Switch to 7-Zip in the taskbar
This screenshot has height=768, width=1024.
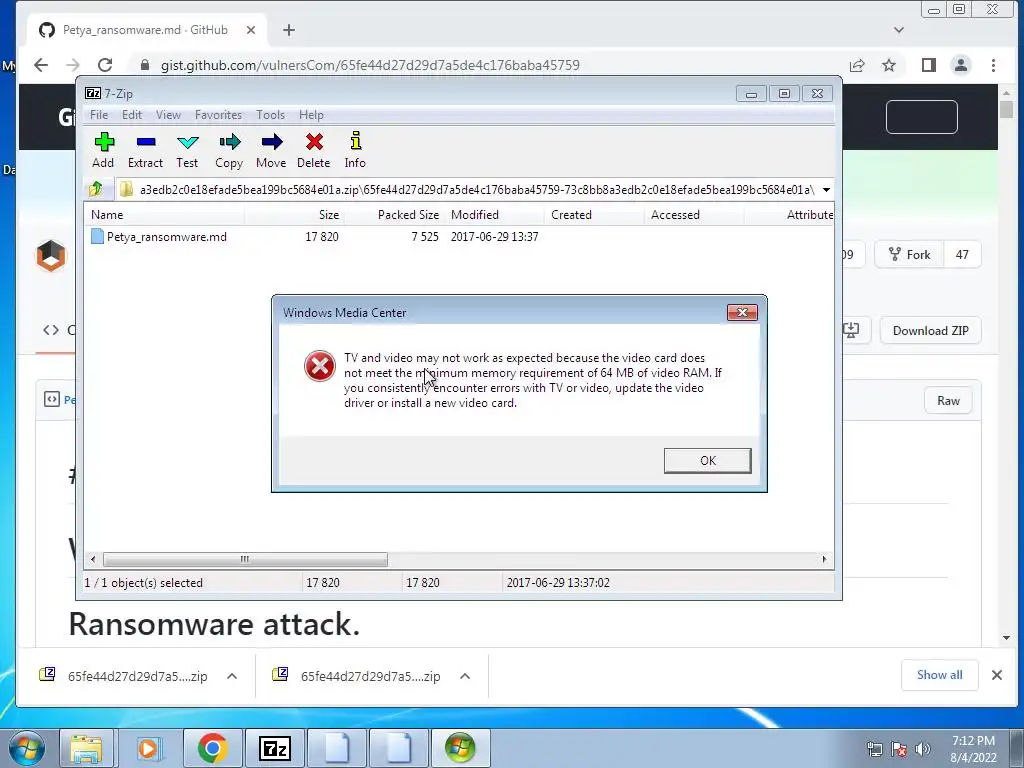coord(274,748)
